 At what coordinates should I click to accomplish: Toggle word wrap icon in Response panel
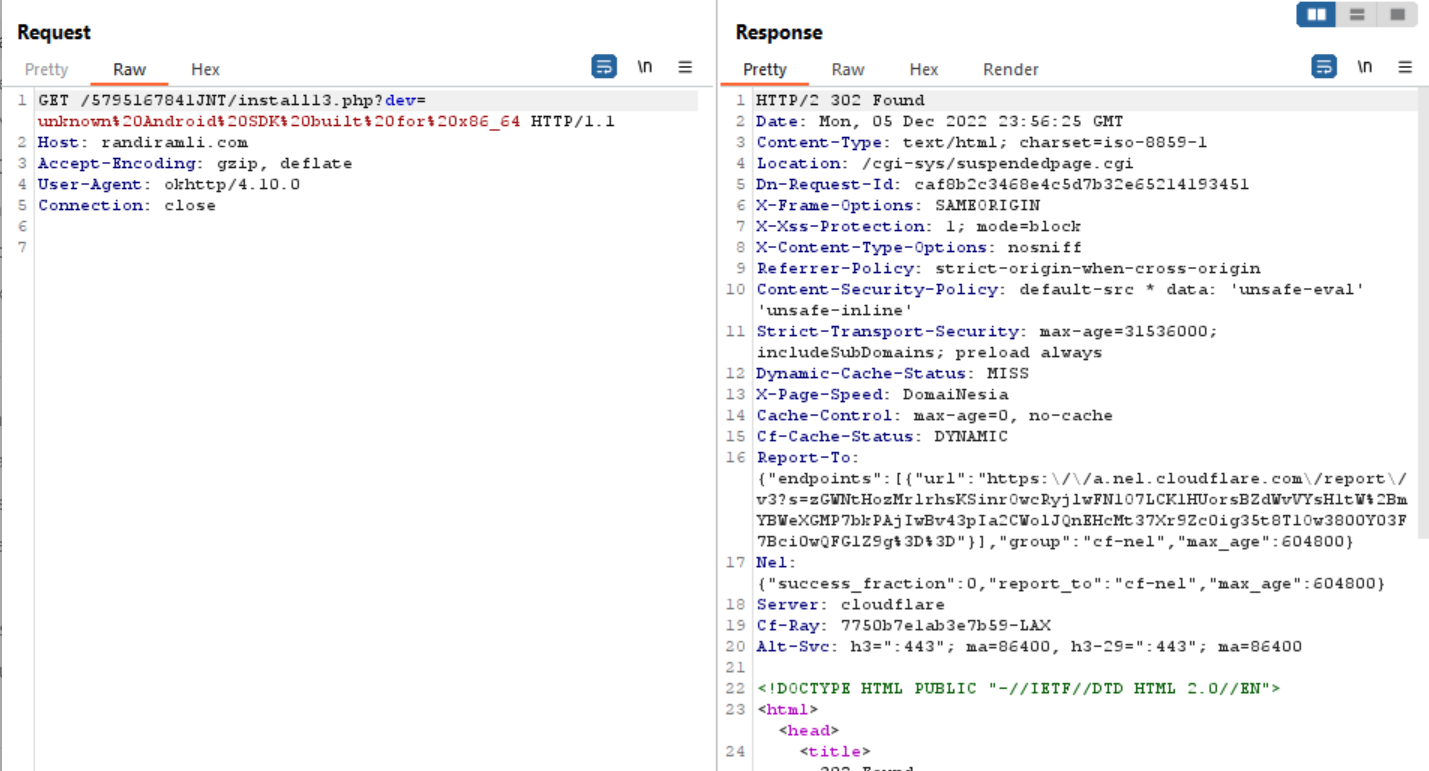1324,67
